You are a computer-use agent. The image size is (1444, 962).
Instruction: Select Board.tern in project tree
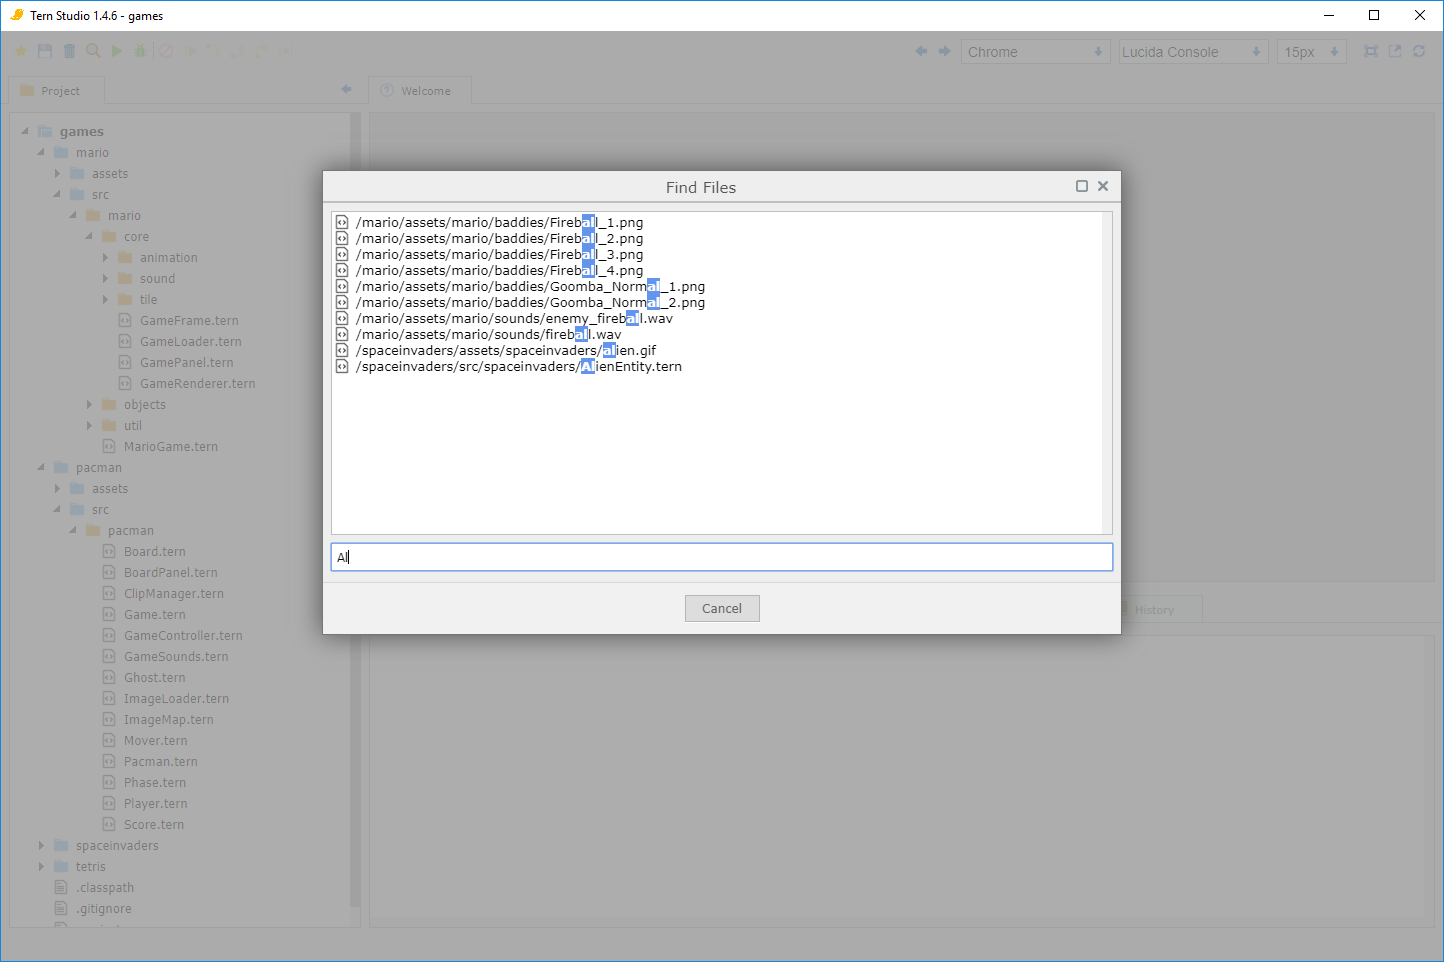click(x=154, y=551)
